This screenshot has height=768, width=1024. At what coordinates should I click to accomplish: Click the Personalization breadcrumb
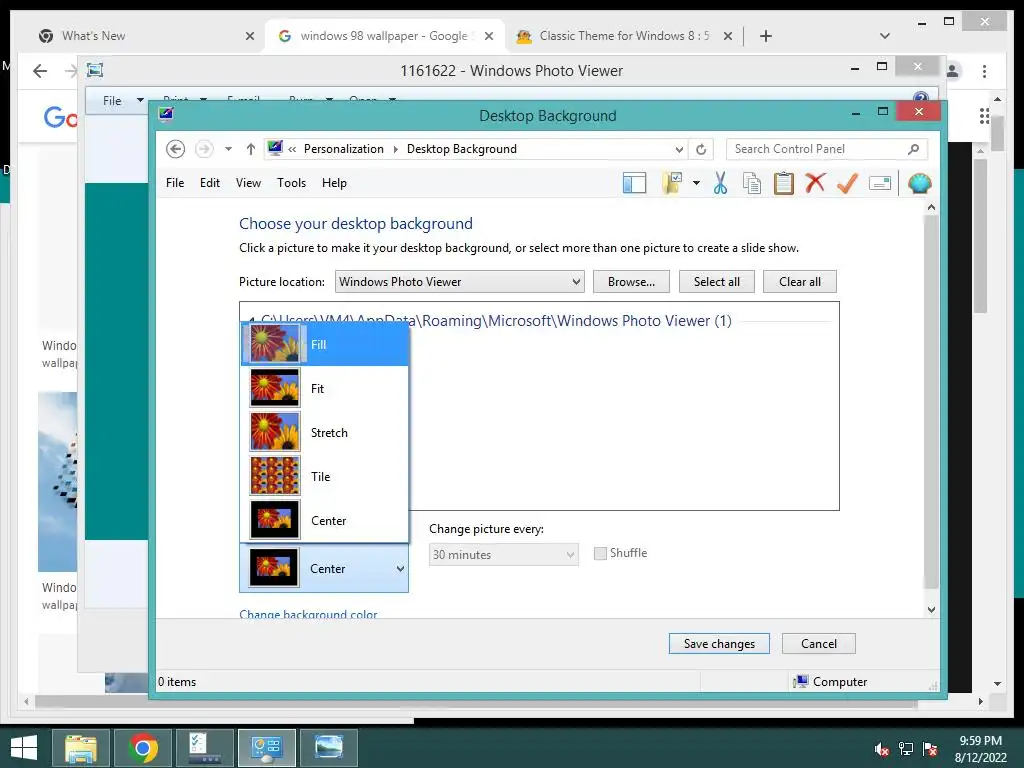[x=344, y=149]
